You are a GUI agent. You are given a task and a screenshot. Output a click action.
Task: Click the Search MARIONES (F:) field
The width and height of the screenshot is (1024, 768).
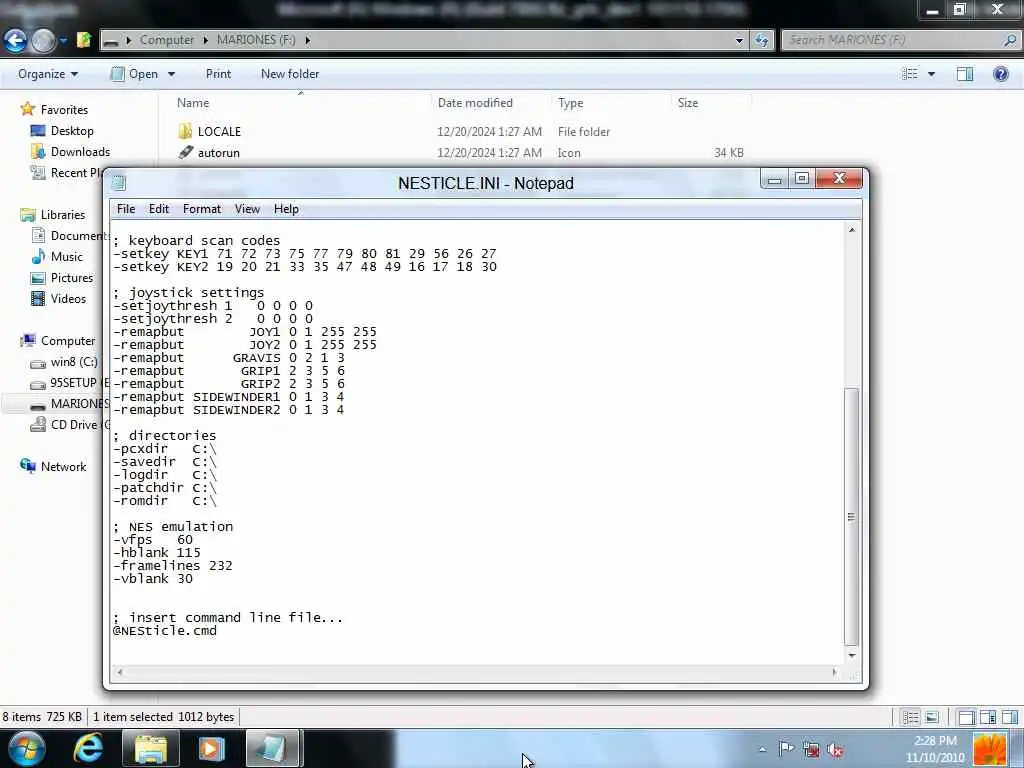pyautogui.click(x=892, y=40)
